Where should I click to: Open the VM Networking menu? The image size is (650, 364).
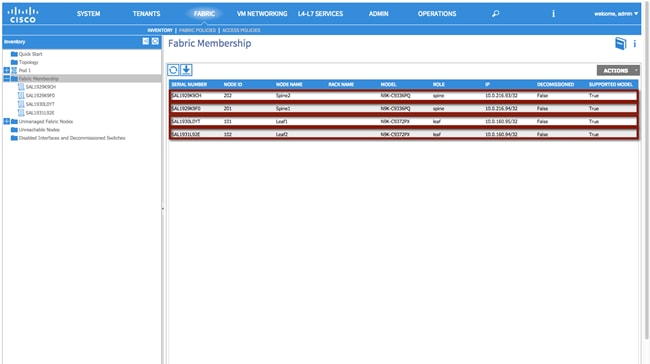click(x=262, y=14)
